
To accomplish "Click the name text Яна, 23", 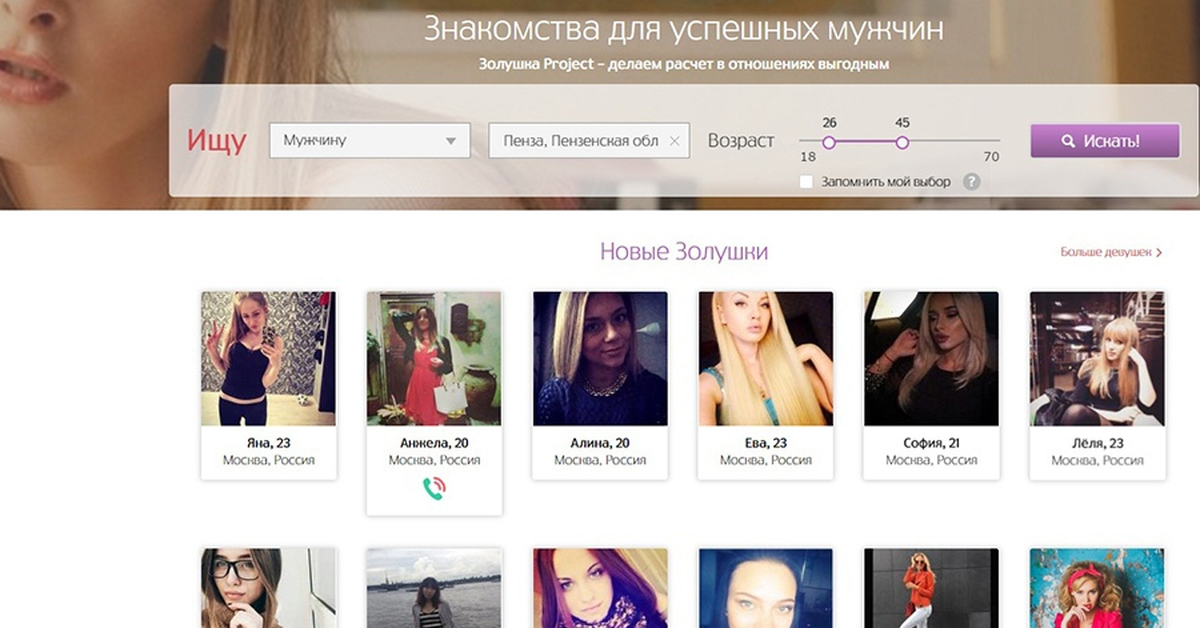I will [x=269, y=443].
